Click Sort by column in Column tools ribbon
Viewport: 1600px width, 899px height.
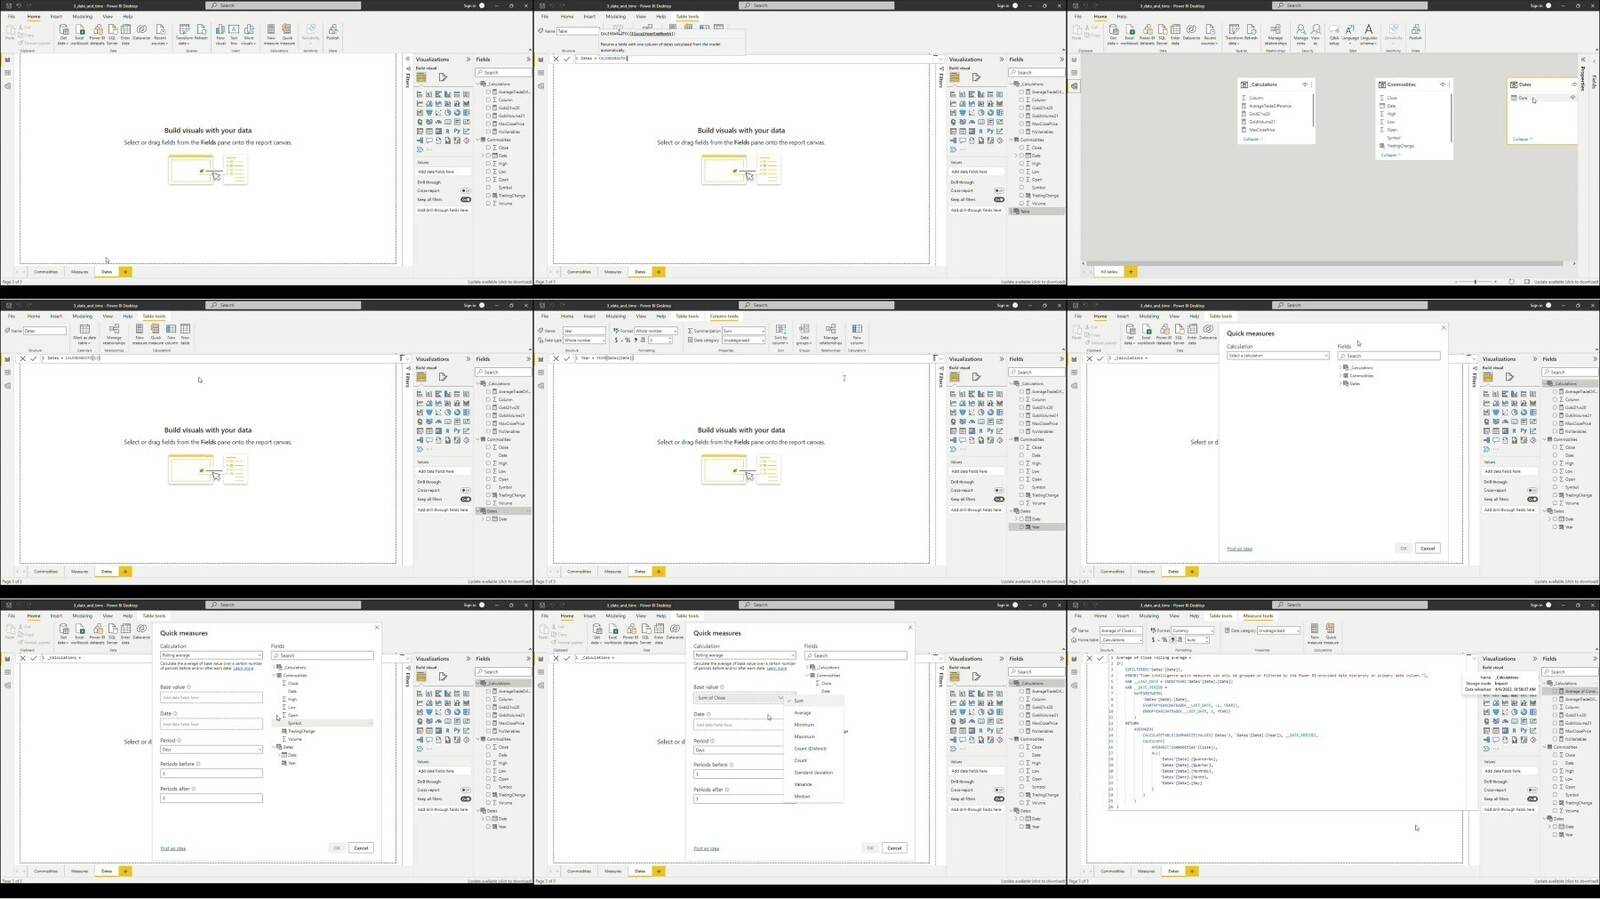[780, 333]
